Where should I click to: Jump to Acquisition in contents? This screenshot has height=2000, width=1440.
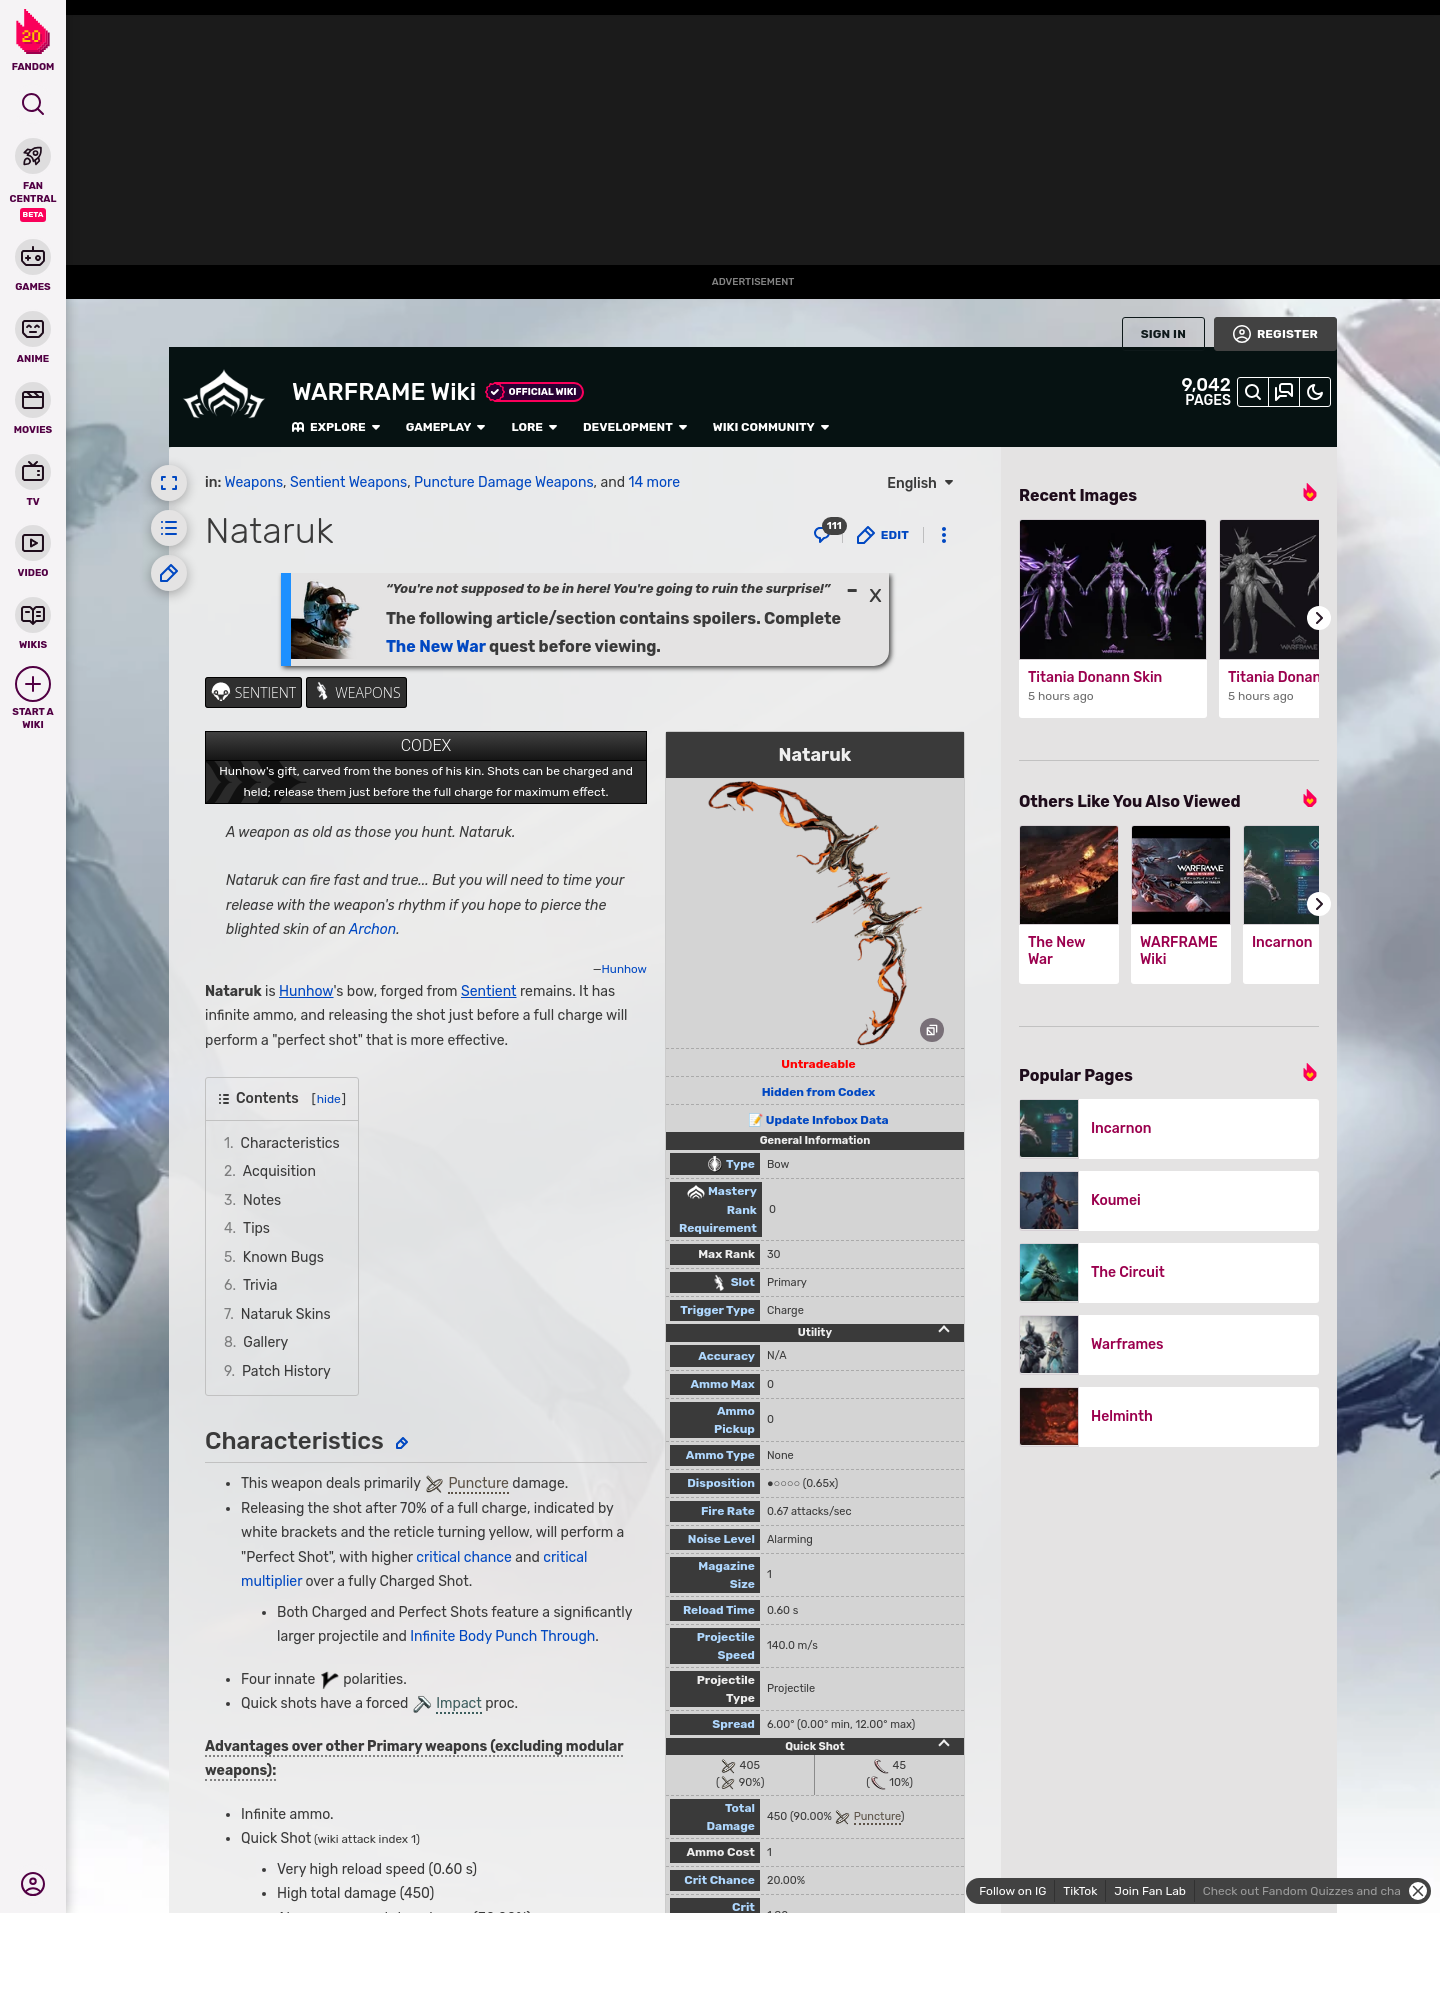279,1171
